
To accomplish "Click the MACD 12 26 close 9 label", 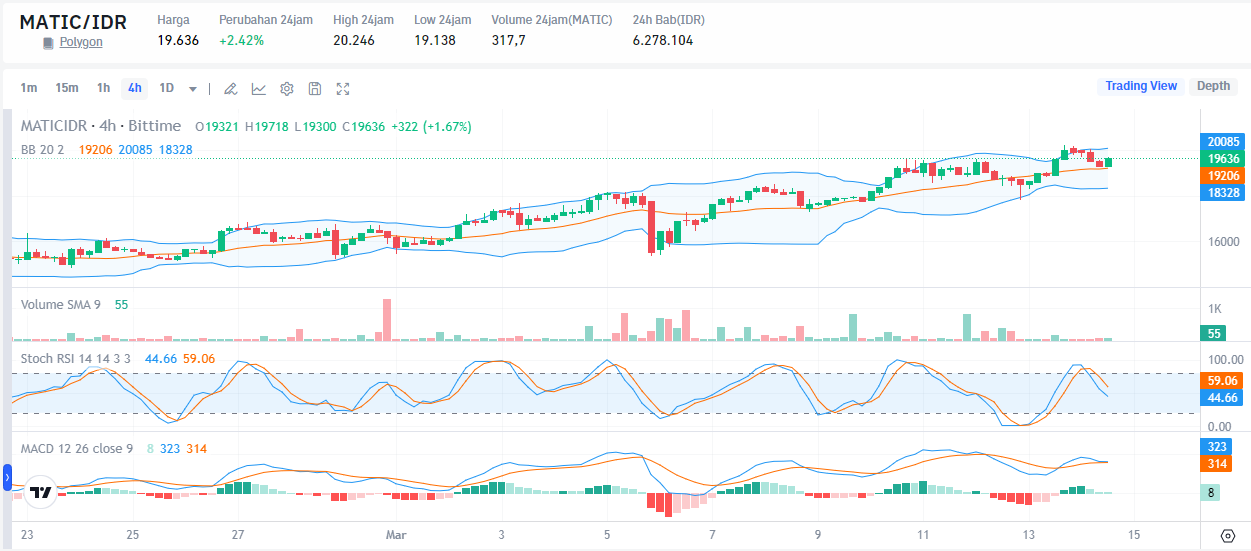I will tap(77, 449).
